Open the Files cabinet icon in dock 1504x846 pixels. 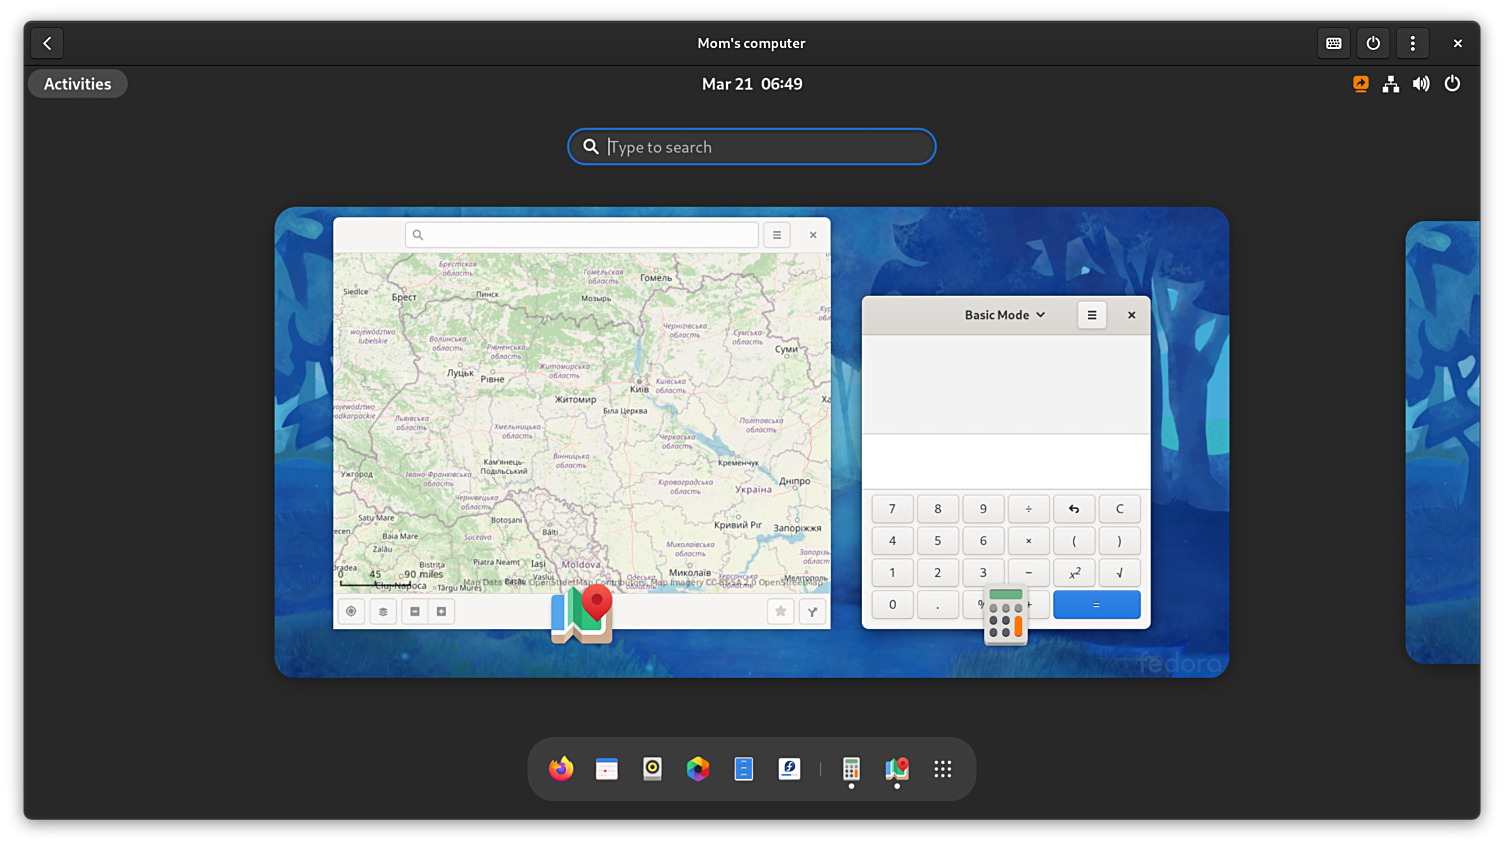pos(744,769)
